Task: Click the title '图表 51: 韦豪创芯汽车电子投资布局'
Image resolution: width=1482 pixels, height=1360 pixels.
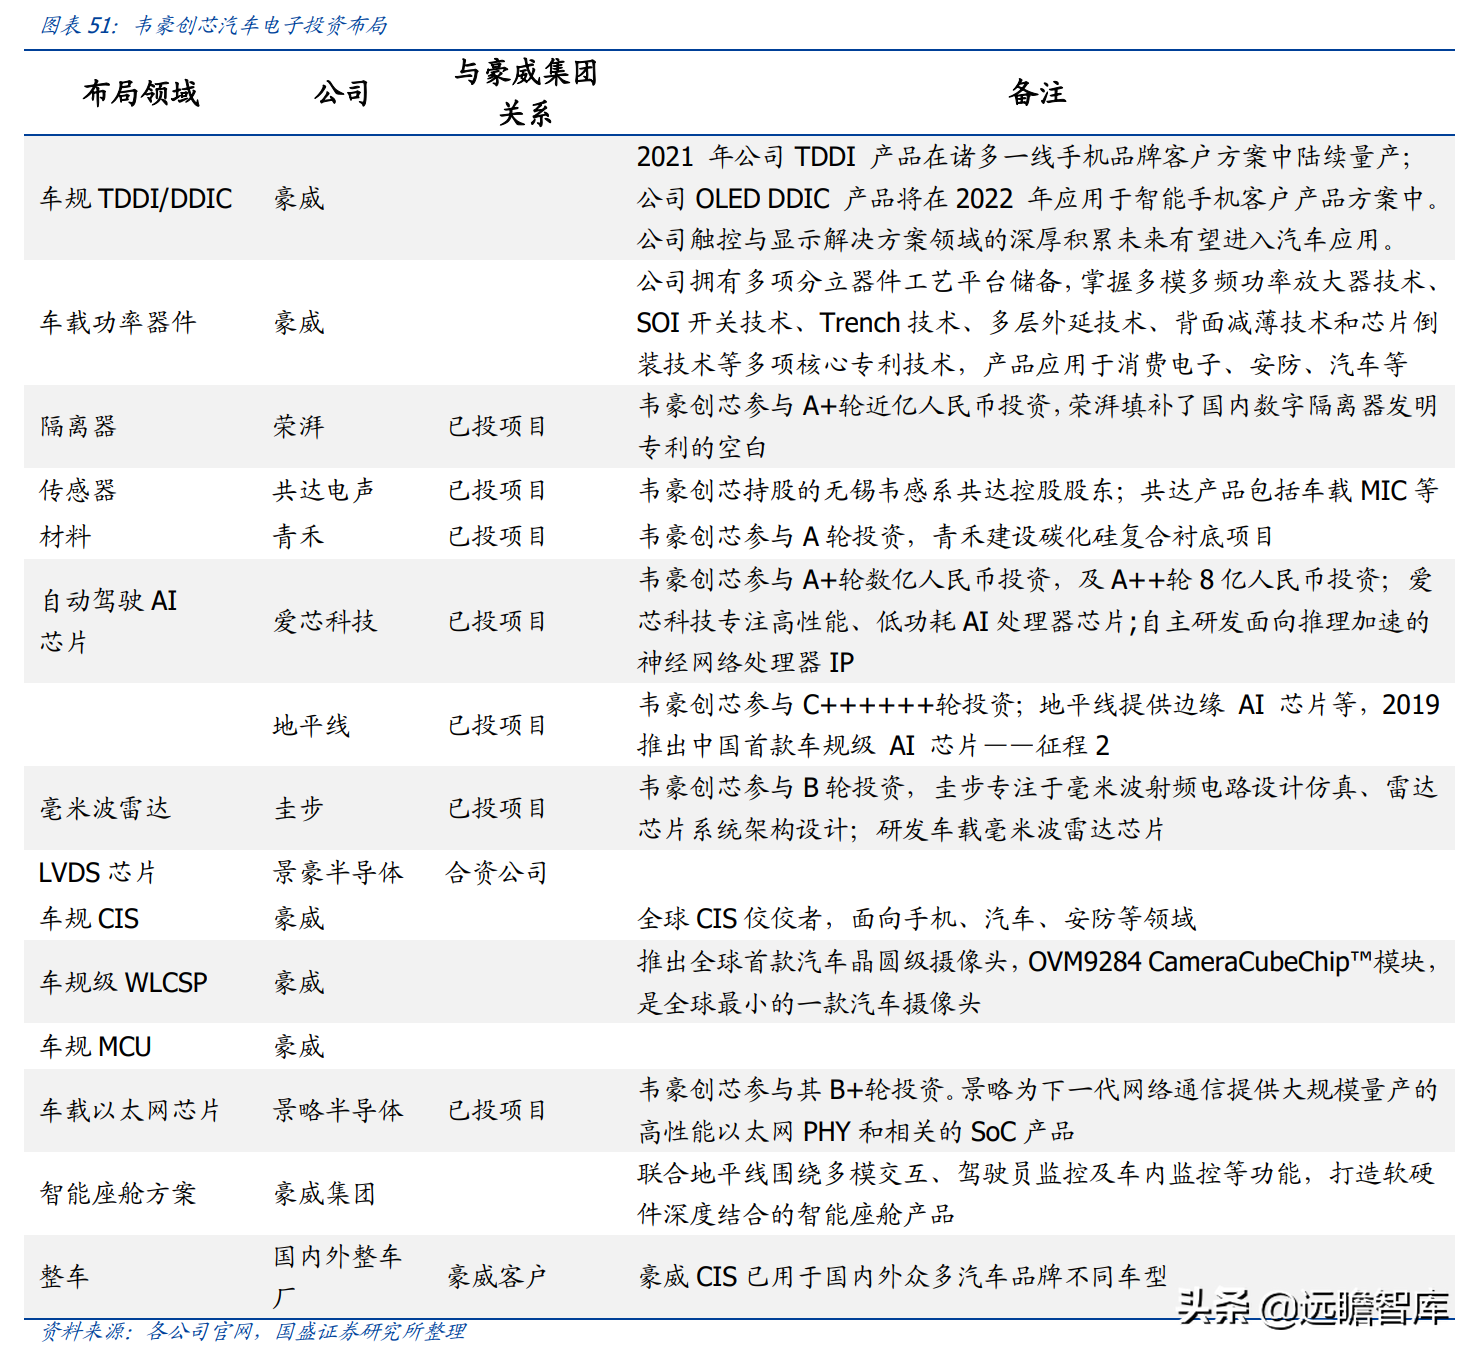Action: (213, 25)
